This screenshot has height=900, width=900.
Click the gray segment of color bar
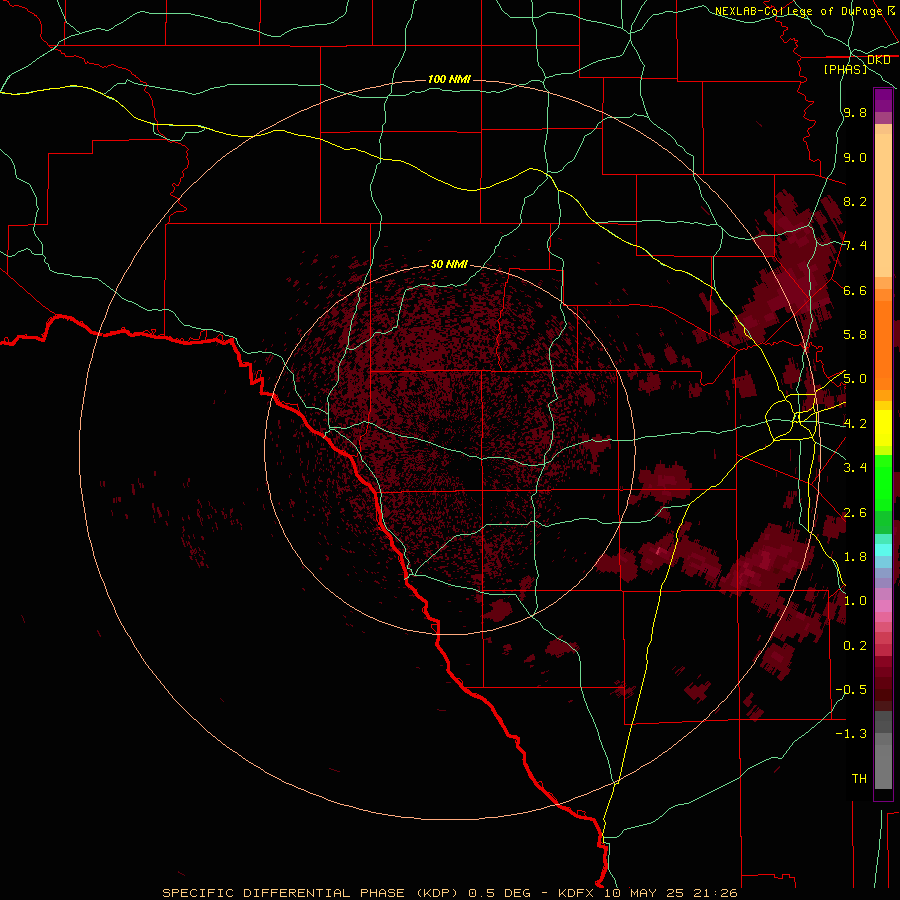coord(883,766)
